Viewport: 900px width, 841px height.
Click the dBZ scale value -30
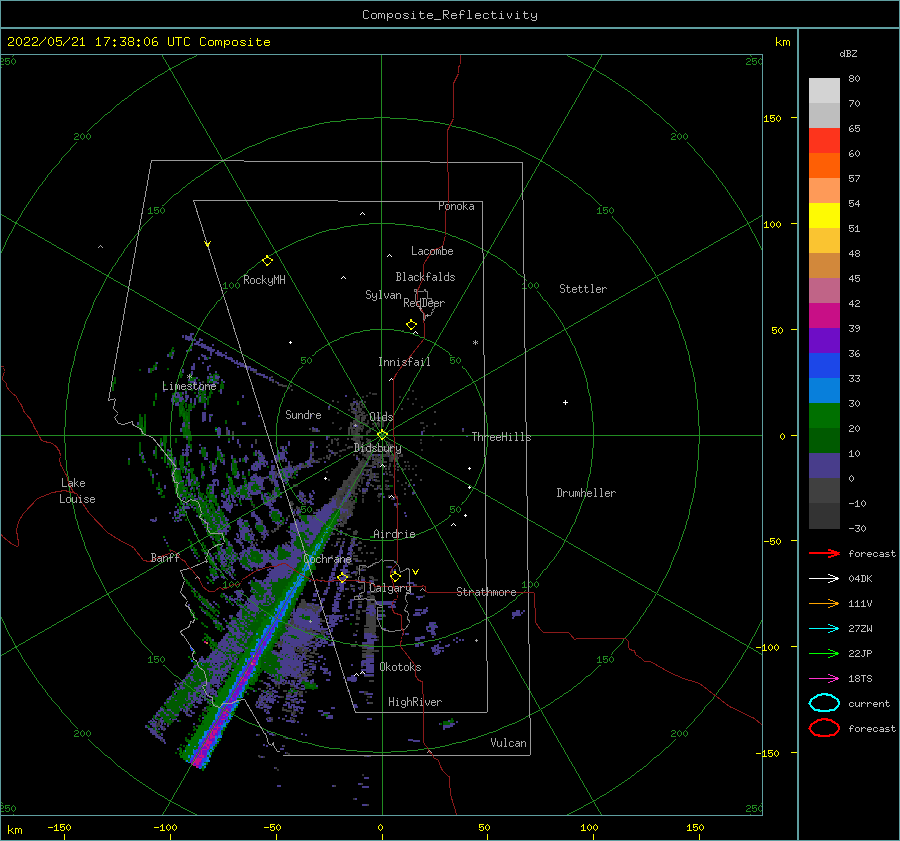coord(857,528)
